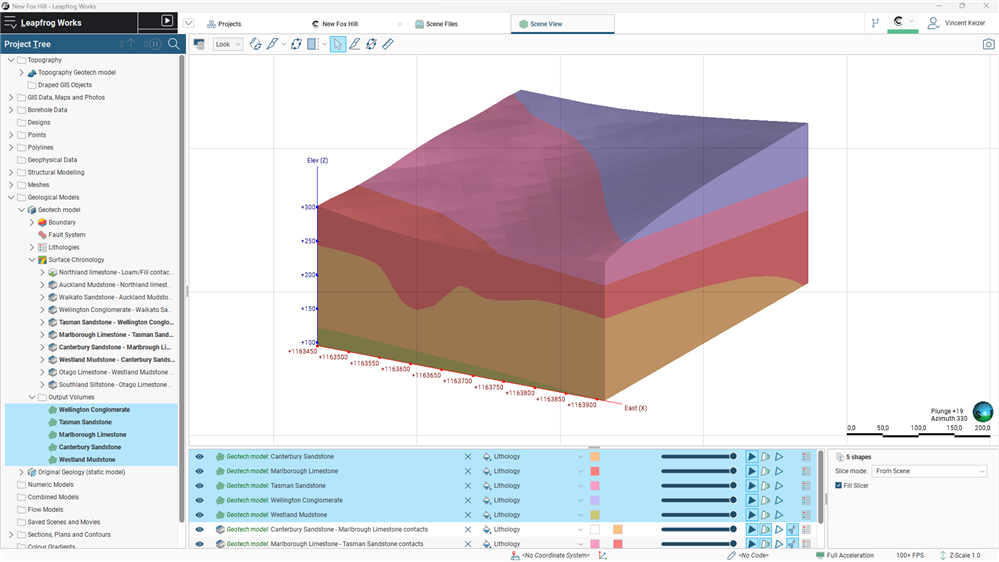999x562 pixels.
Task: Select the ruler measurement tool in toolbar
Action: [x=388, y=44]
